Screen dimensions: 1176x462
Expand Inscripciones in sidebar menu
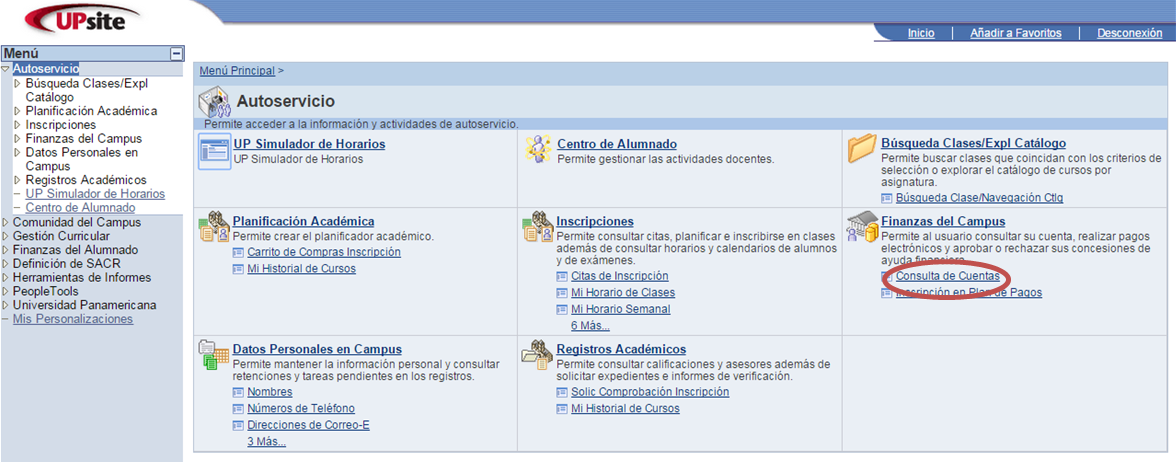(x=18, y=124)
